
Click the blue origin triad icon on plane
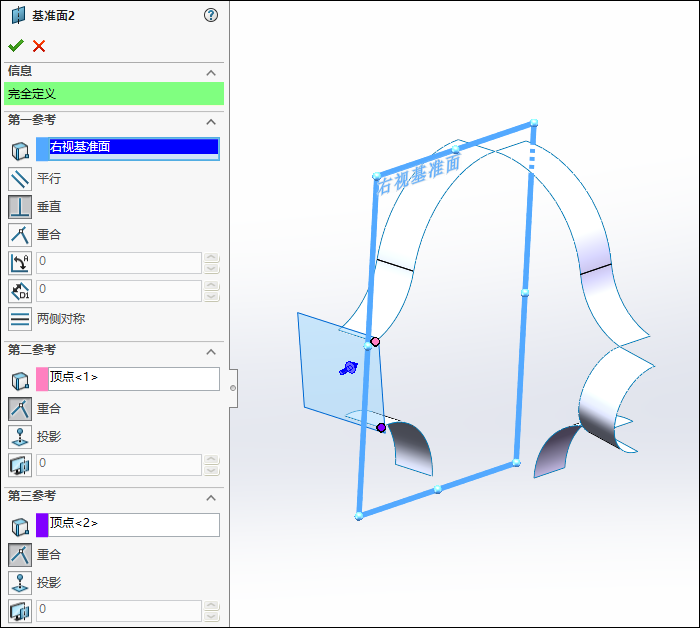coord(349,368)
